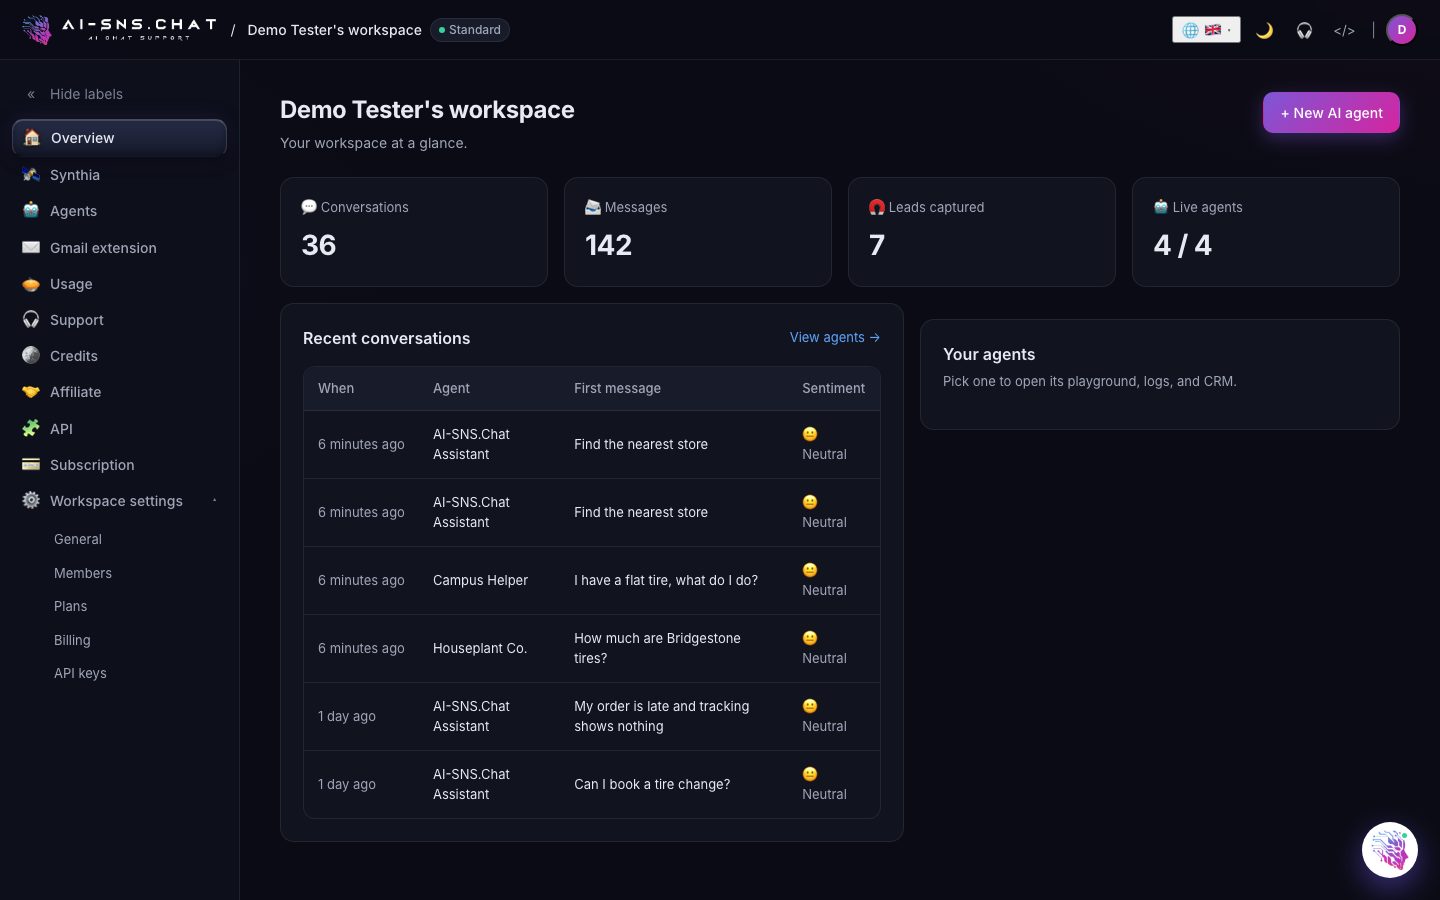Click "Can I book a tire change?" message
The image size is (1440, 900).
click(x=652, y=784)
